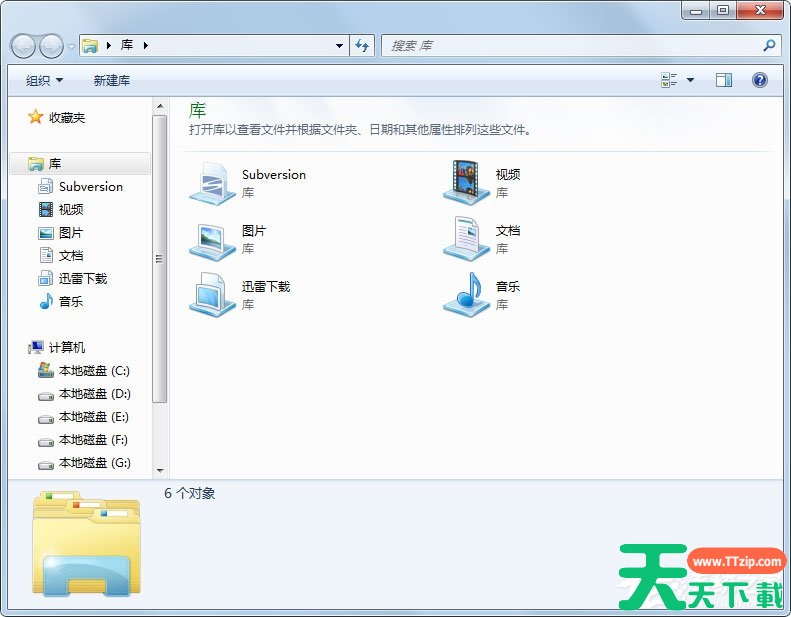Viewport: 791px width, 617px height.
Task: Select 计算机 in the navigation pane
Action: point(67,348)
